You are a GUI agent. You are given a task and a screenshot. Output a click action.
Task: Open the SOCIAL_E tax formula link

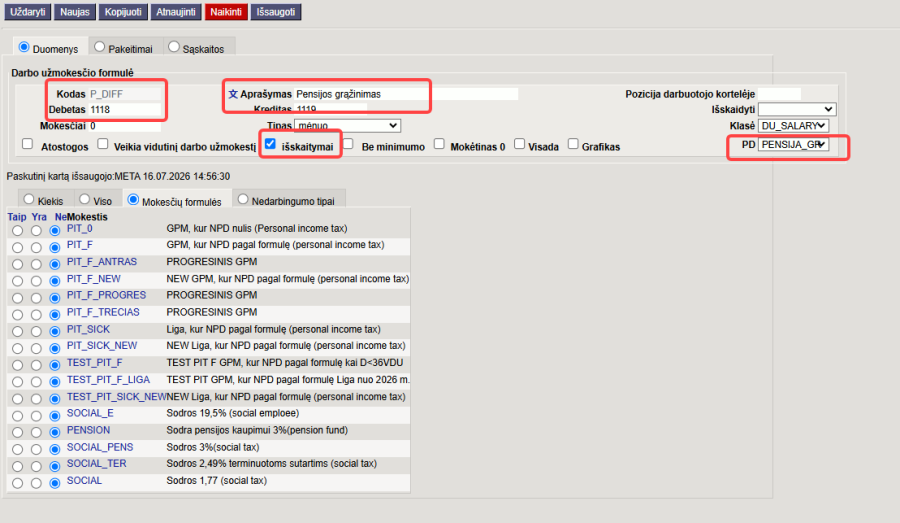(90, 413)
